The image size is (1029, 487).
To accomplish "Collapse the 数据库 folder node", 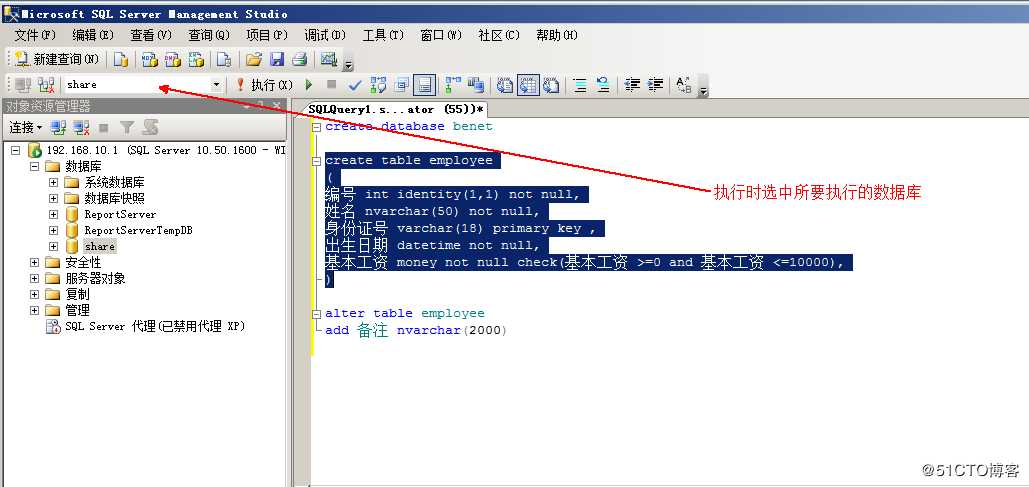I will (x=34, y=167).
